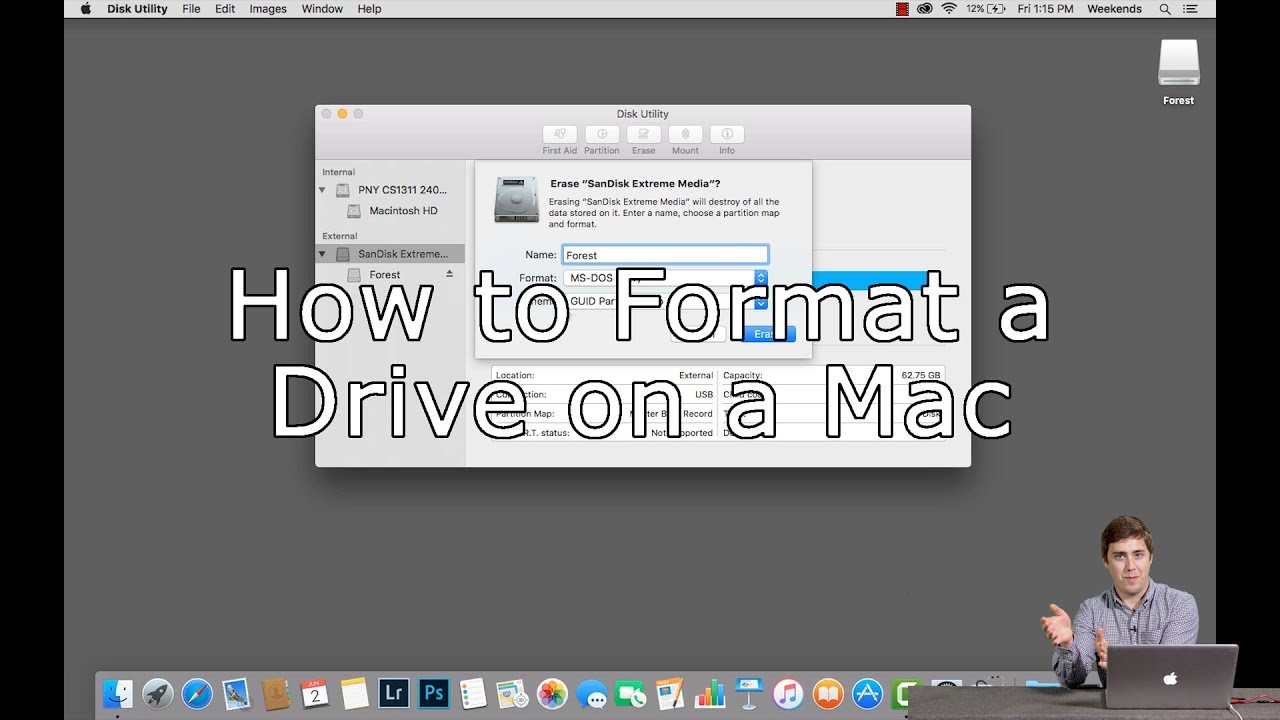Image resolution: width=1280 pixels, height=720 pixels.
Task: Select Macintosh HD in sidebar
Action: [x=390, y=211]
